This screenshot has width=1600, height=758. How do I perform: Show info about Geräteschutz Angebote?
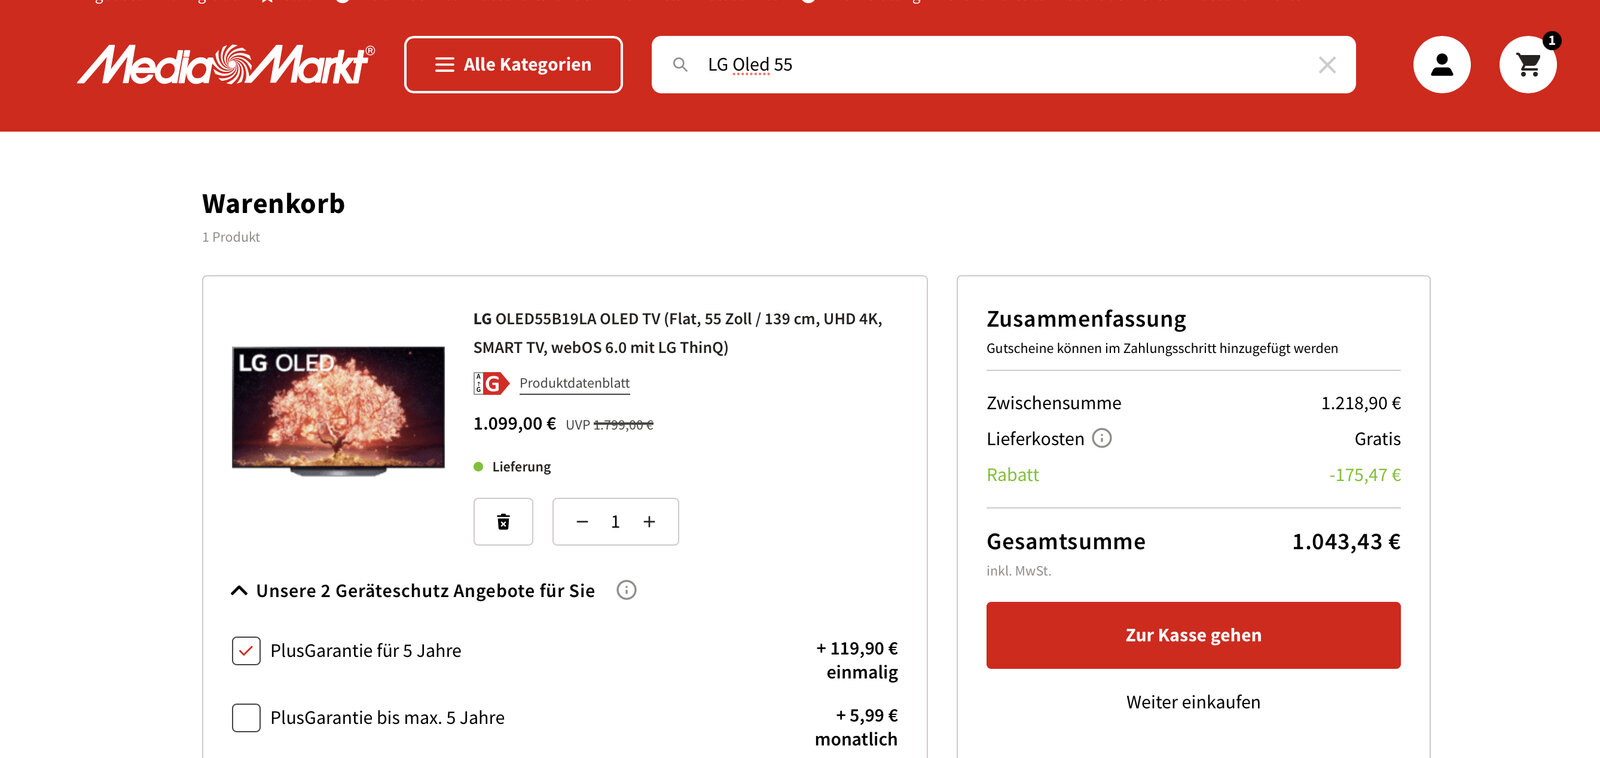(627, 590)
